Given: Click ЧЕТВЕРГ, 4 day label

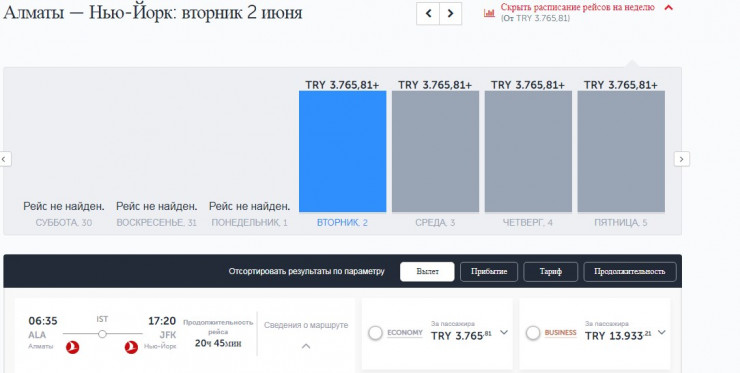Looking at the screenshot, I should (x=528, y=223).
